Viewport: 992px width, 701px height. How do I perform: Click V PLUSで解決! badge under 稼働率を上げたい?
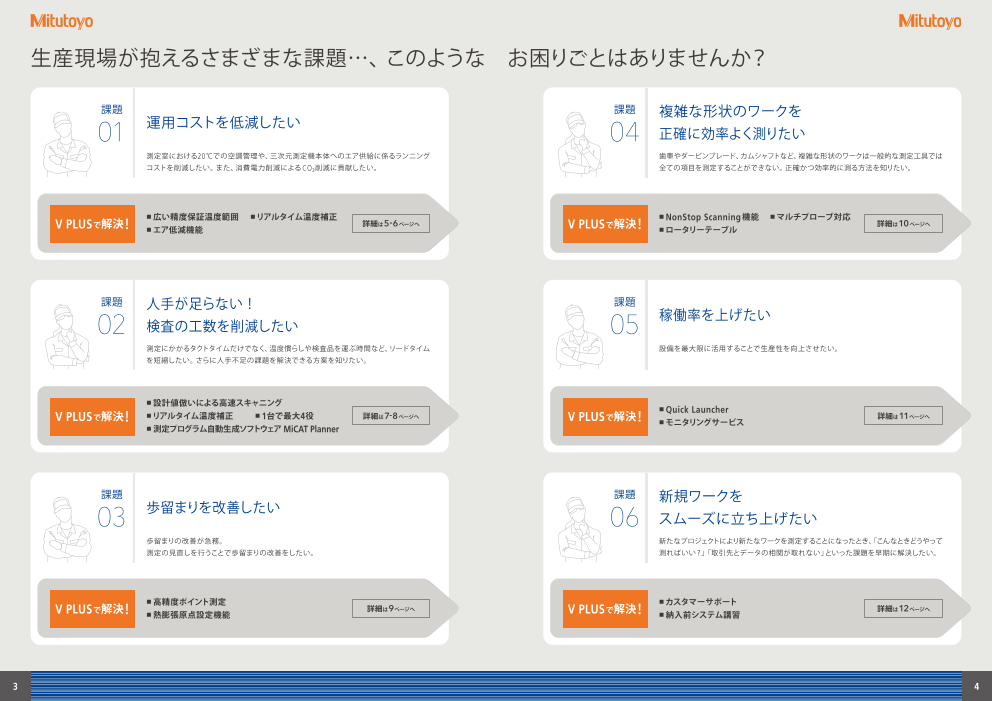click(605, 415)
